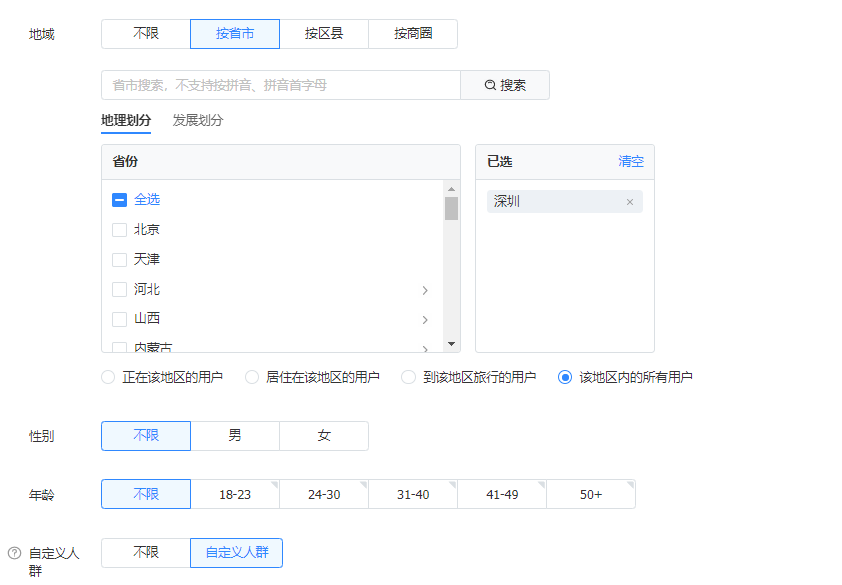The image size is (842, 585).
Task: Select 按区县 region option
Action: pyautogui.click(x=324, y=34)
